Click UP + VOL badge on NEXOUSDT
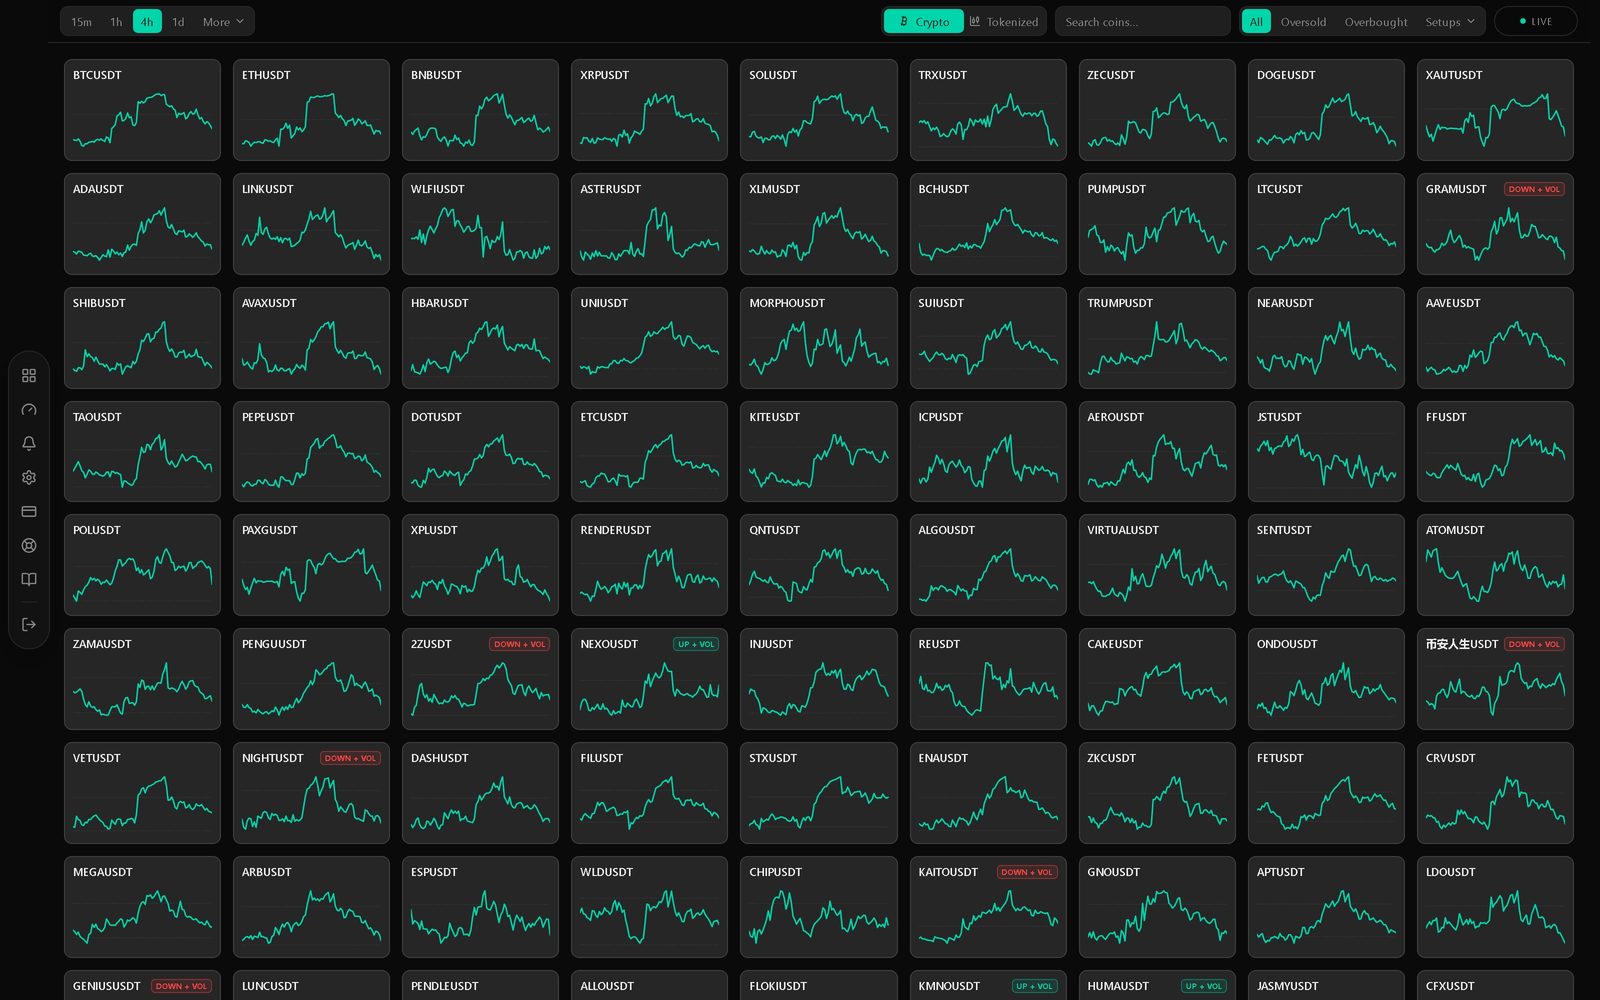Screen dimensions: 1600x1000 tap(696, 644)
